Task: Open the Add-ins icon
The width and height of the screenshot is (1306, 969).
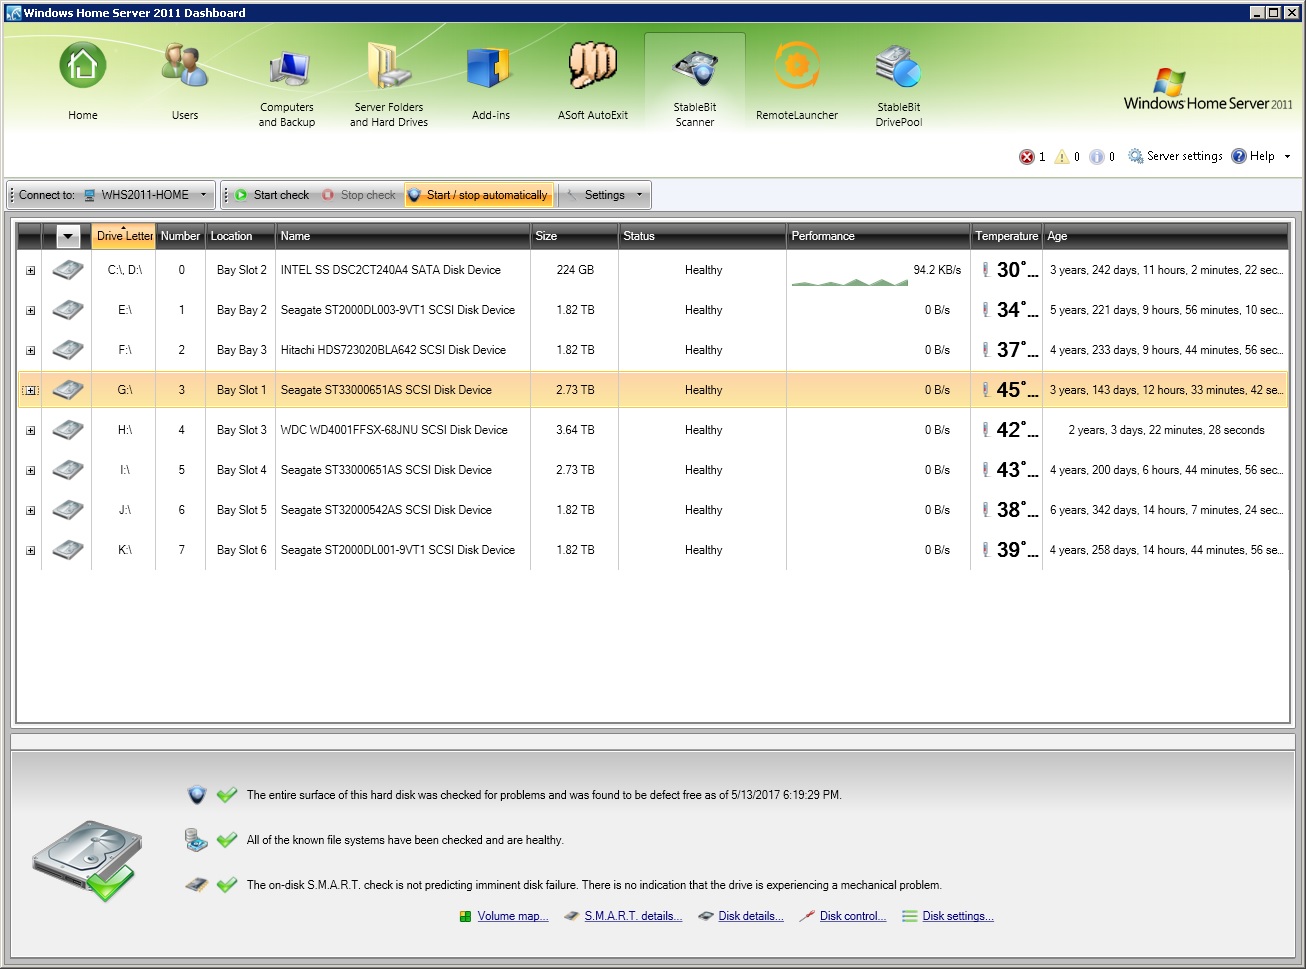Action: (x=490, y=68)
